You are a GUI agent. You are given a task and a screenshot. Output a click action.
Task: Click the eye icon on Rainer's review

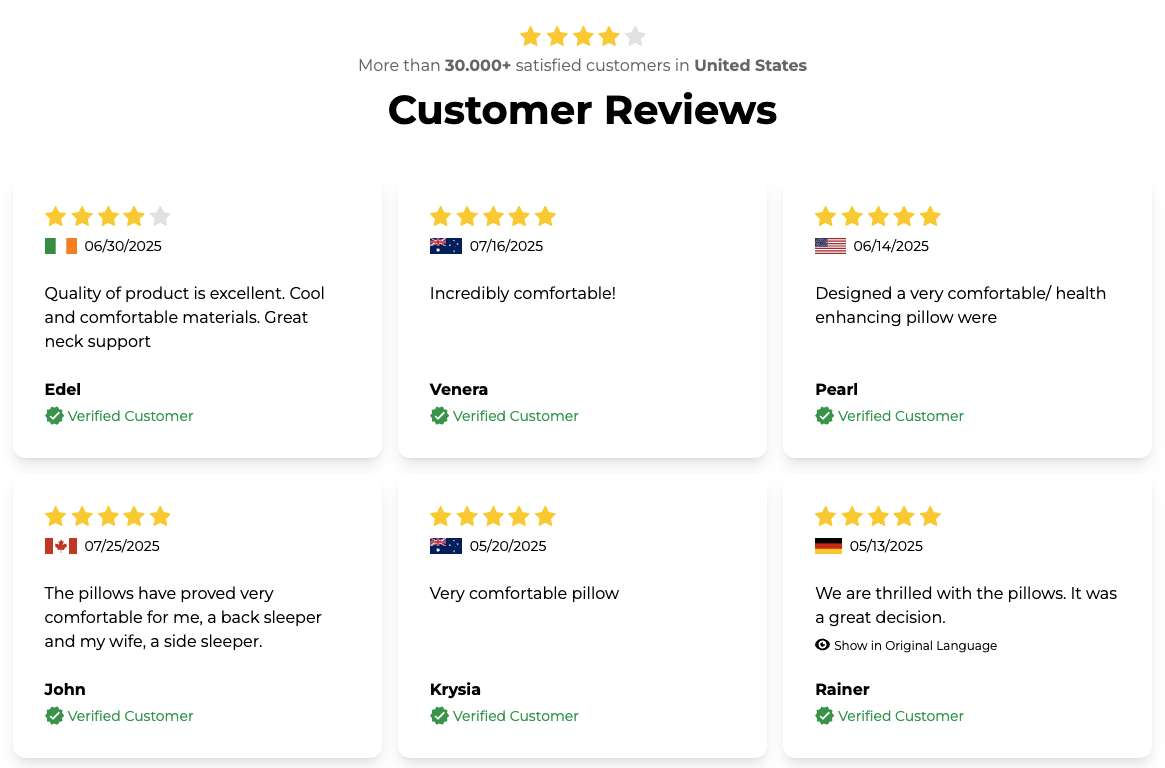click(823, 645)
